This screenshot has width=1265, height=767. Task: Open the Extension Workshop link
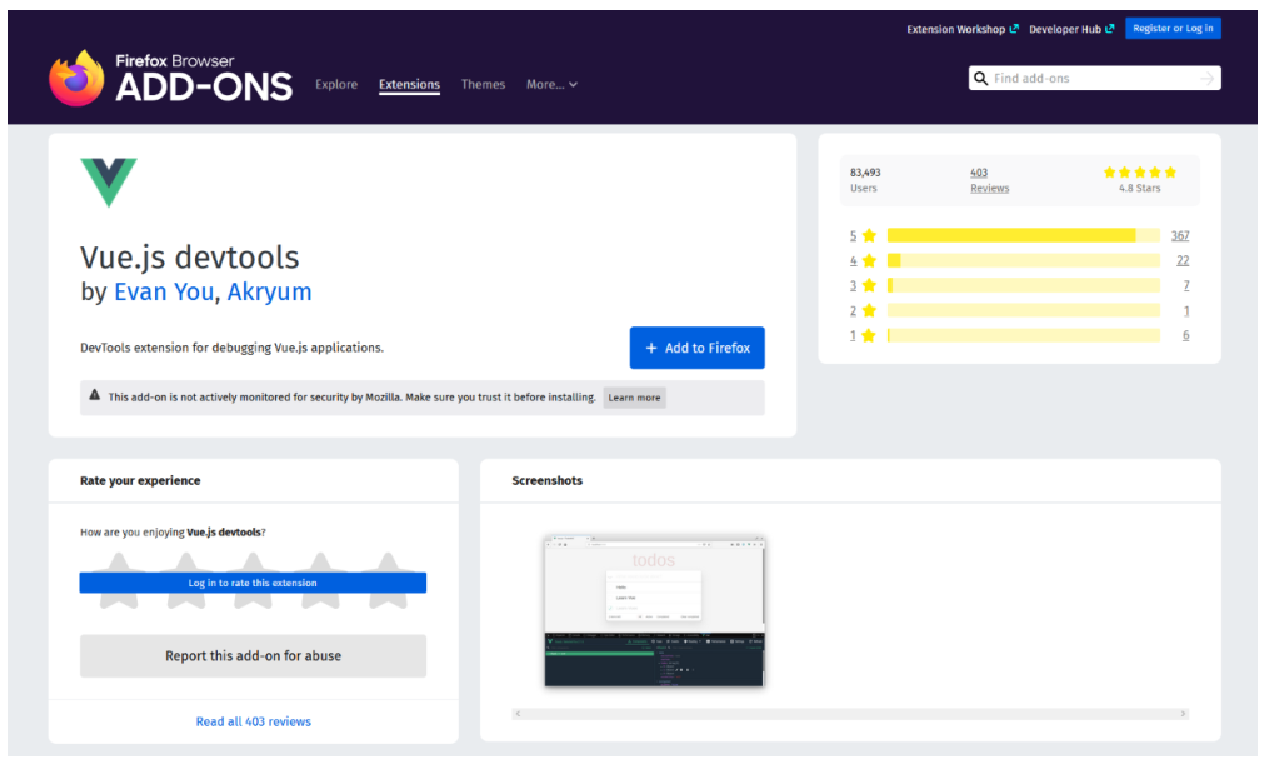tap(962, 29)
